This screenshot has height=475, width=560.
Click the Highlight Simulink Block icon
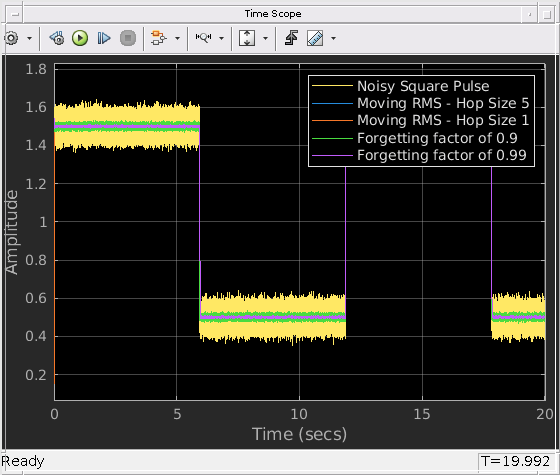point(159,38)
